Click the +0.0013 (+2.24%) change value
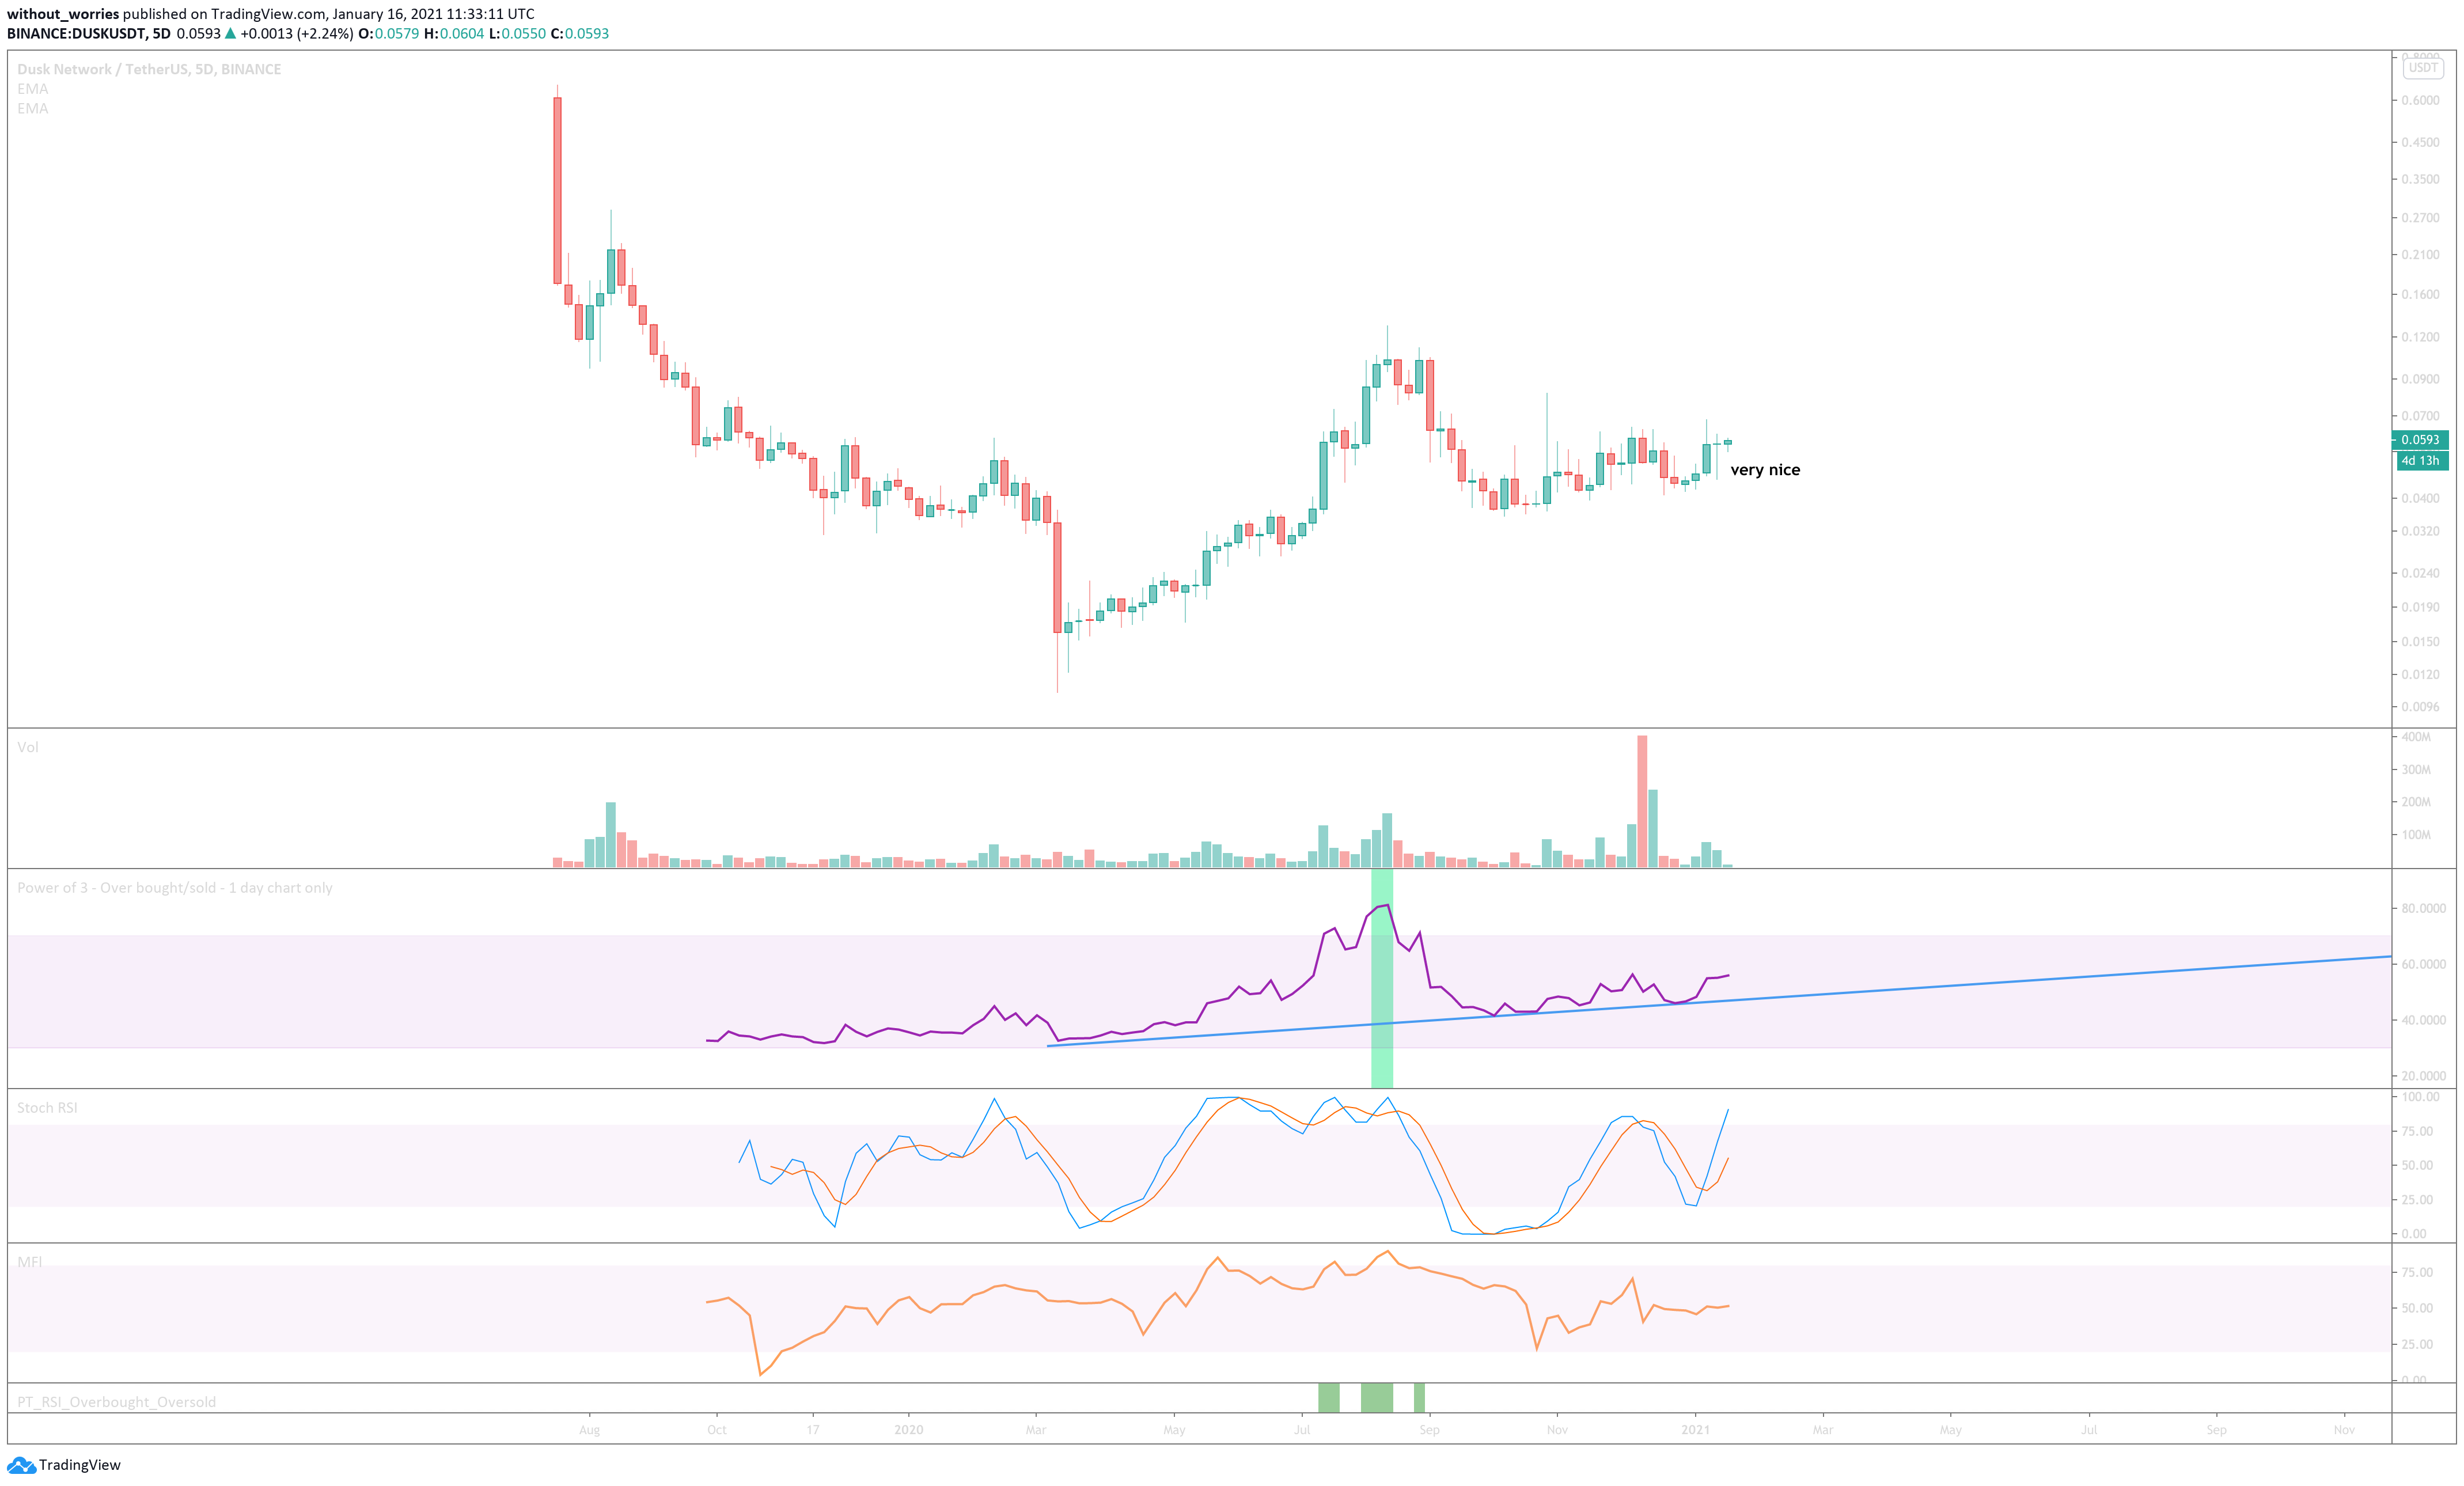The height and width of the screenshot is (1486, 2464). tap(296, 34)
